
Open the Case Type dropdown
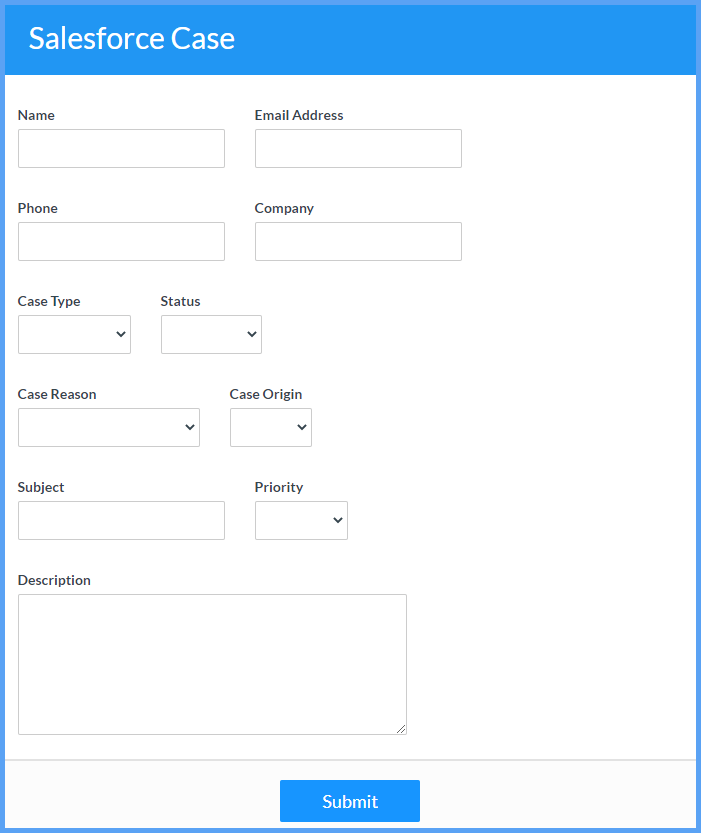74,334
